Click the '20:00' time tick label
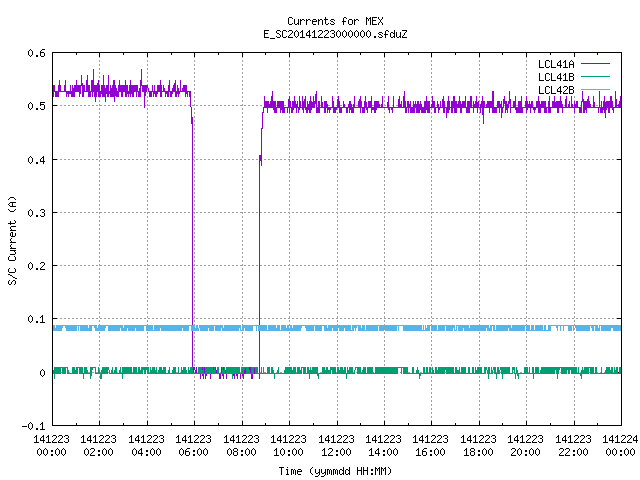 [x=525, y=452]
